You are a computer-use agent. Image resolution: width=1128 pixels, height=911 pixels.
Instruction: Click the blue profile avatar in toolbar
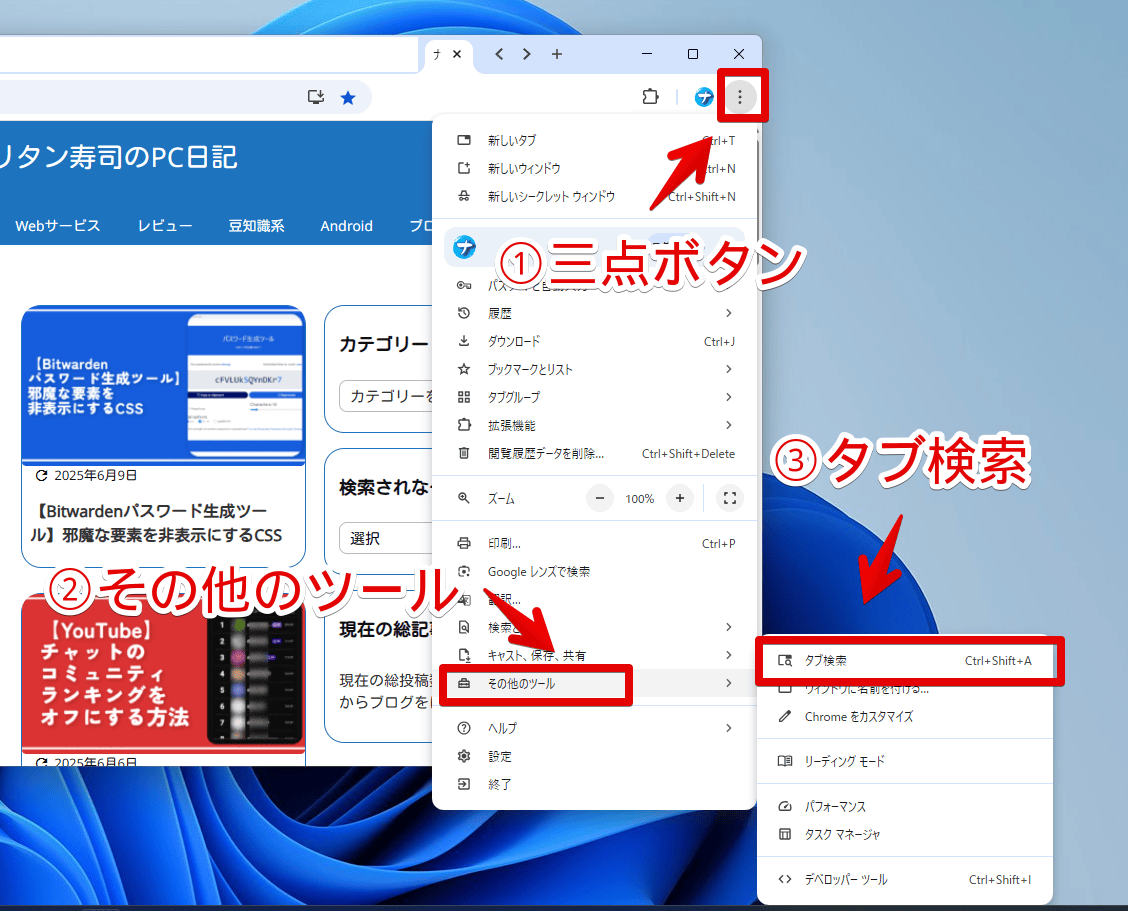tap(704, 96)
